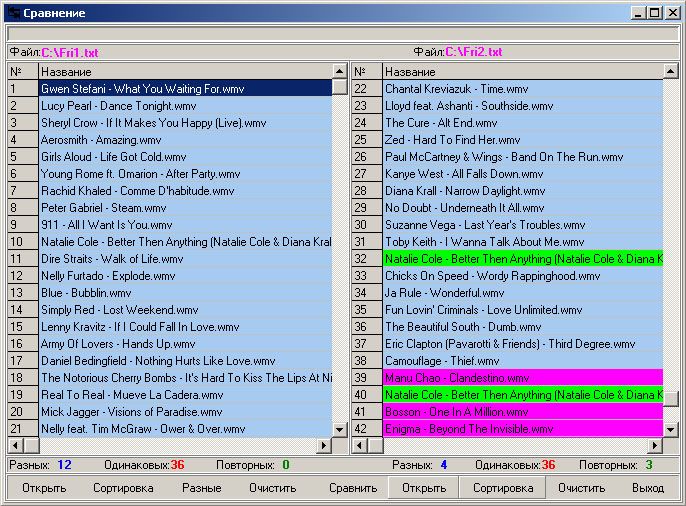
Task: Select row No Doubt - Underneath It All.wmv
Action: click(523, 208)
